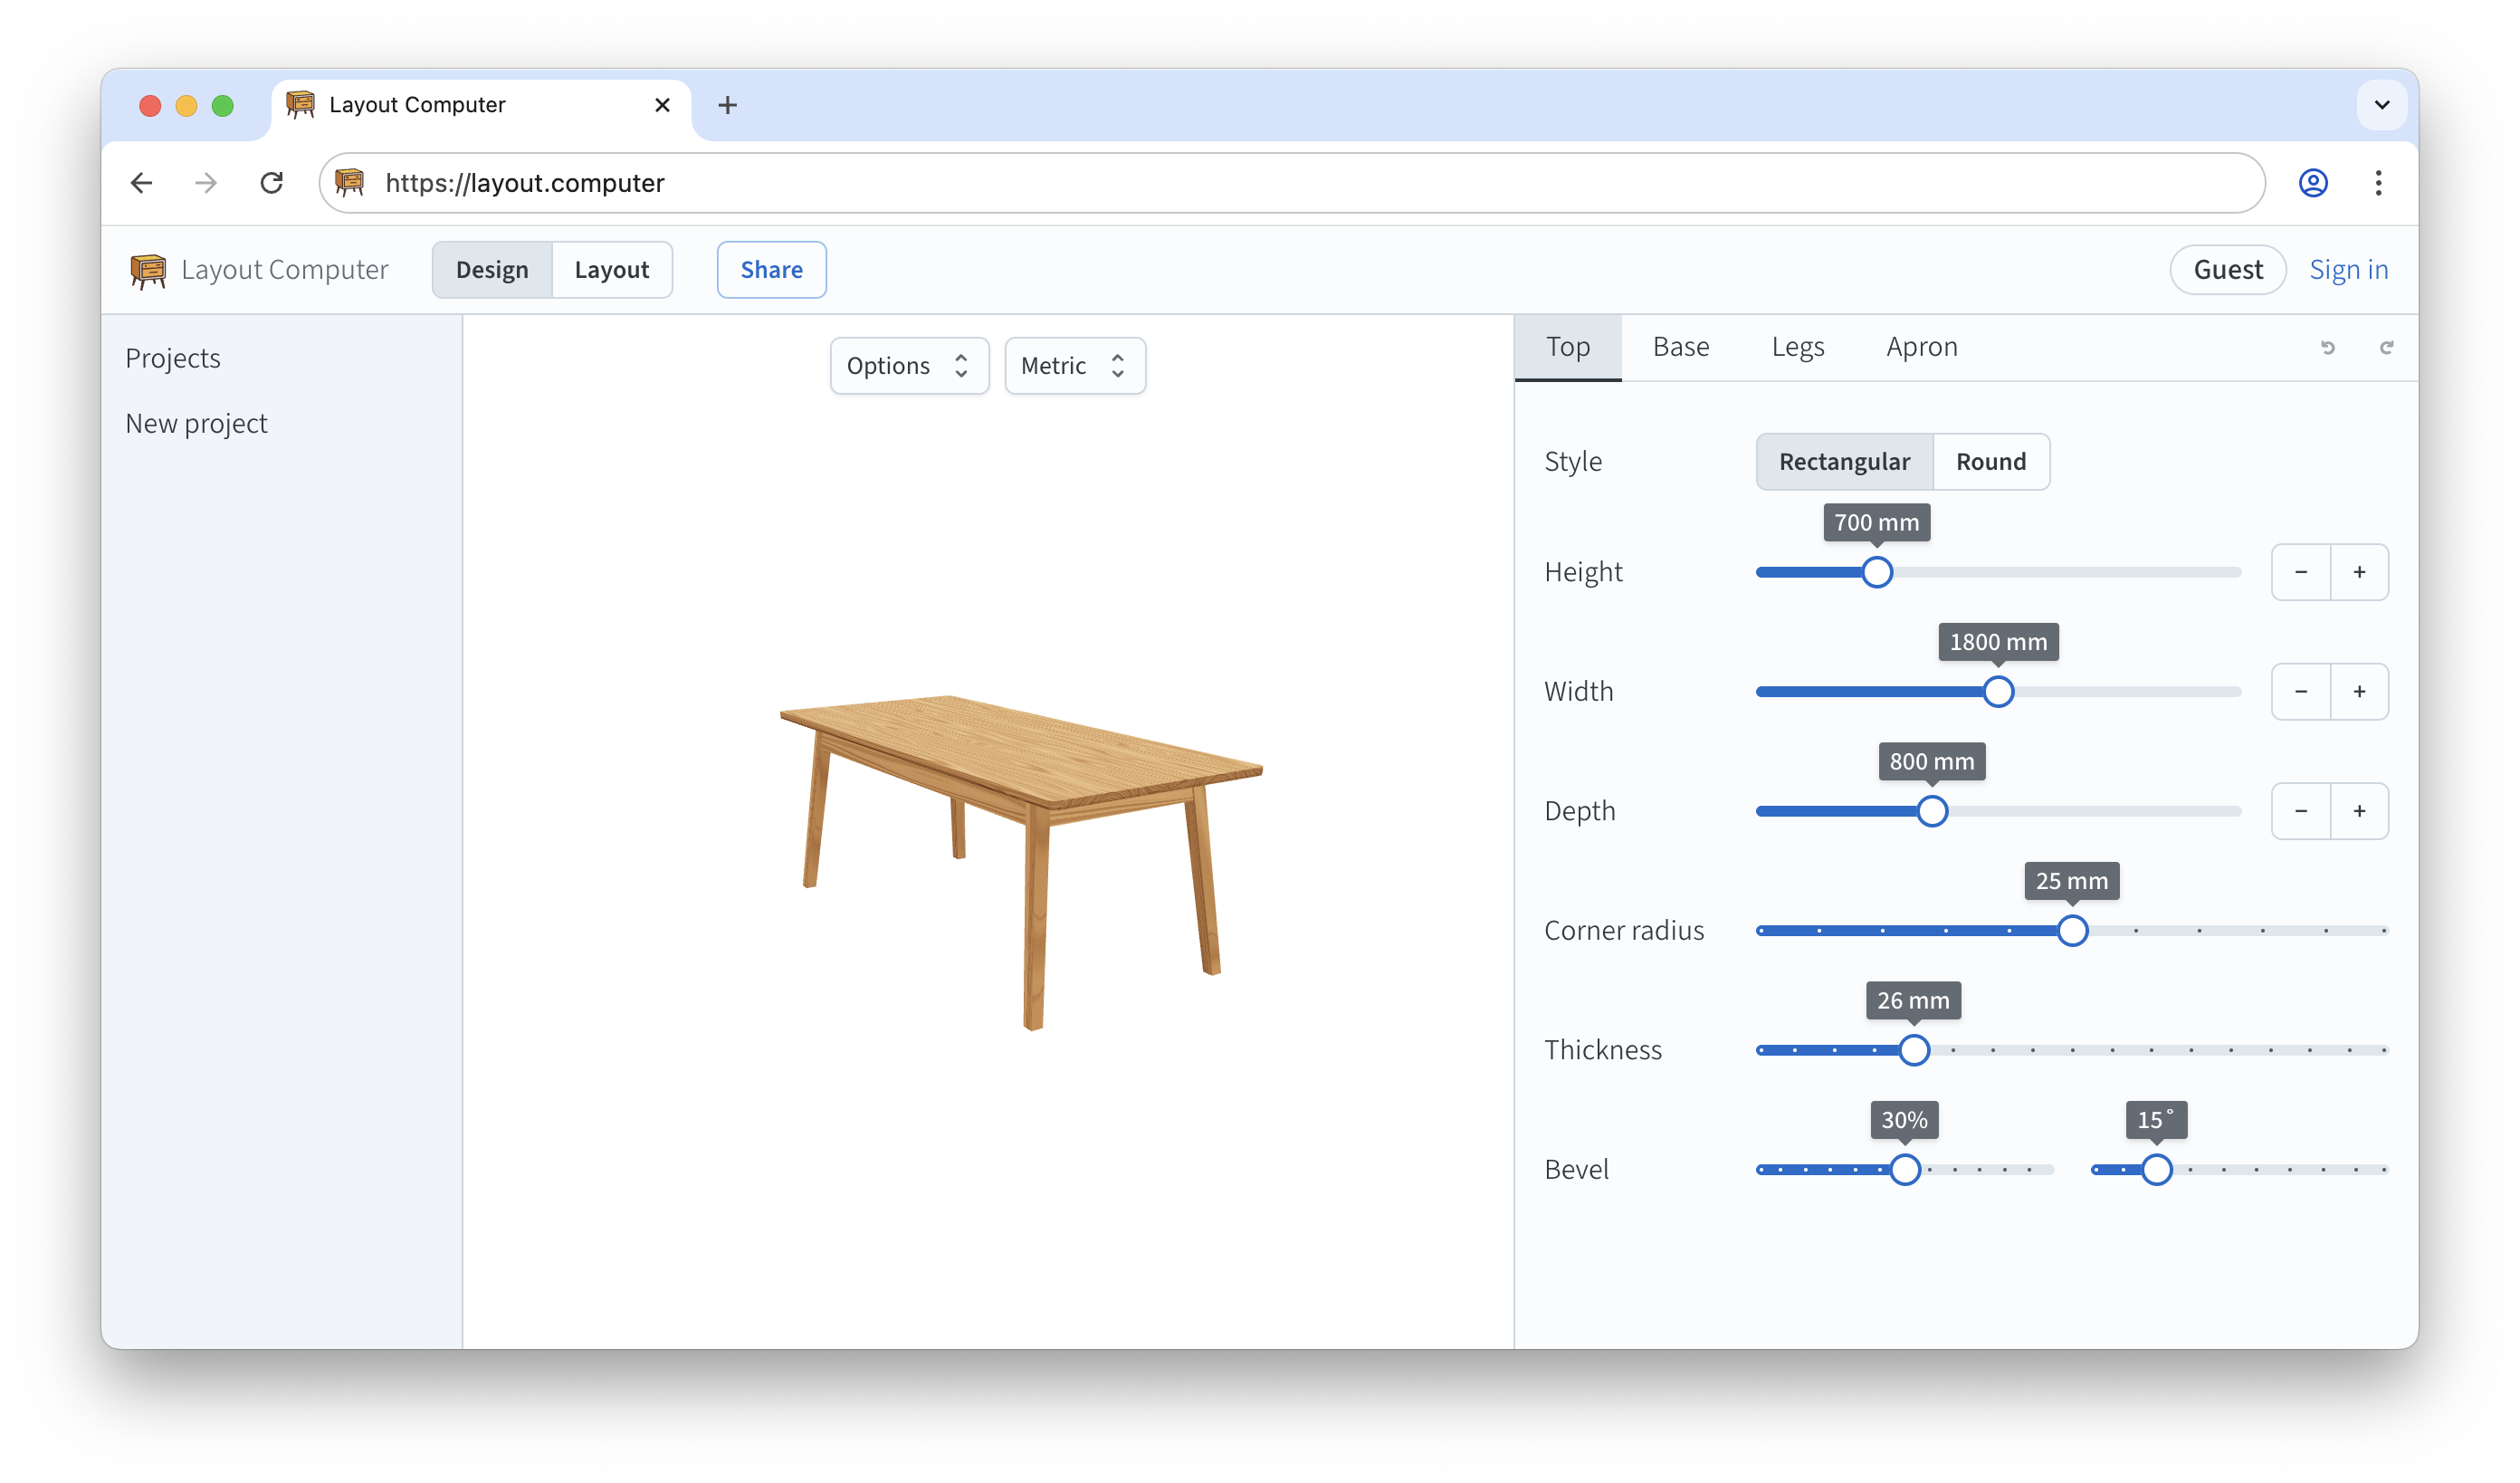Switch to the Legs tab

pos(1797,347)
